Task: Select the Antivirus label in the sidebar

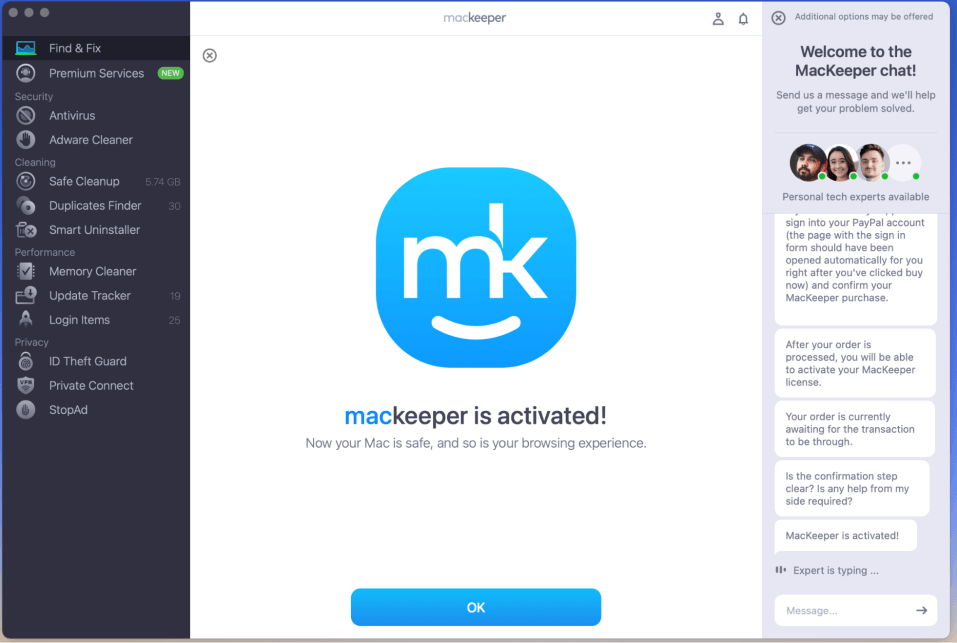Action: point(72,115)
